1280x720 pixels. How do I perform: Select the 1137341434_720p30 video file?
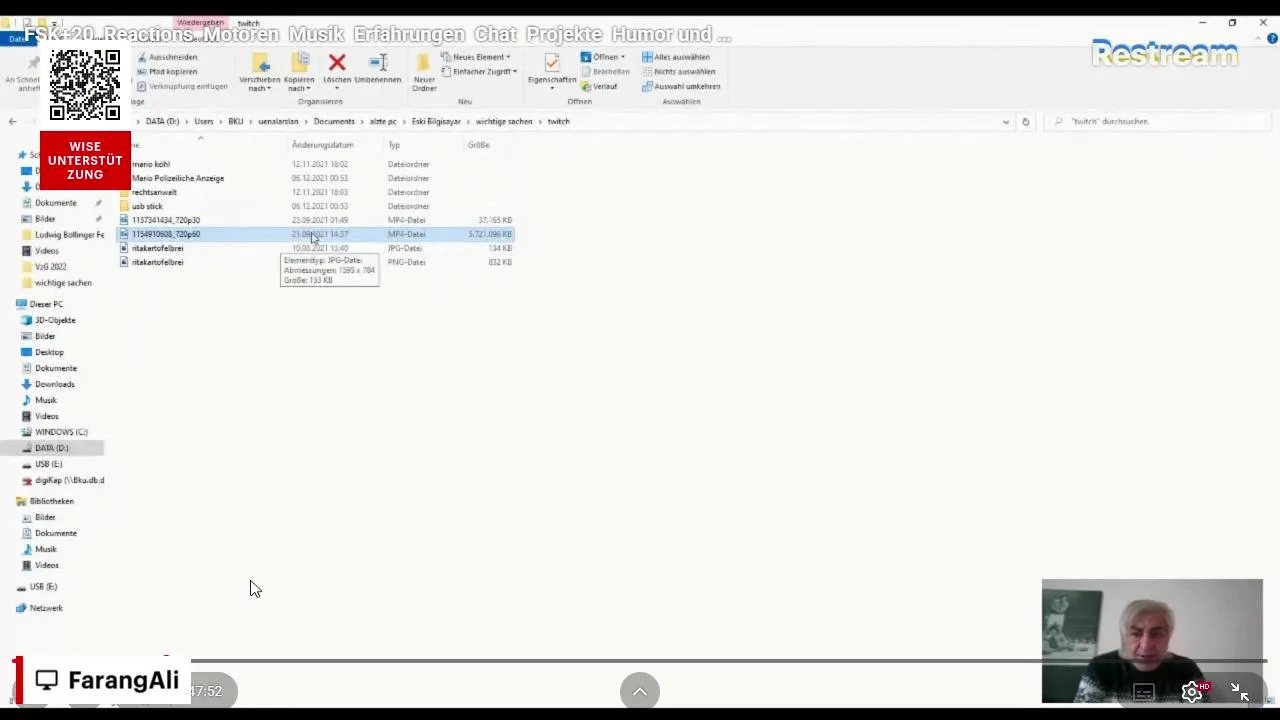click(316, 220)
